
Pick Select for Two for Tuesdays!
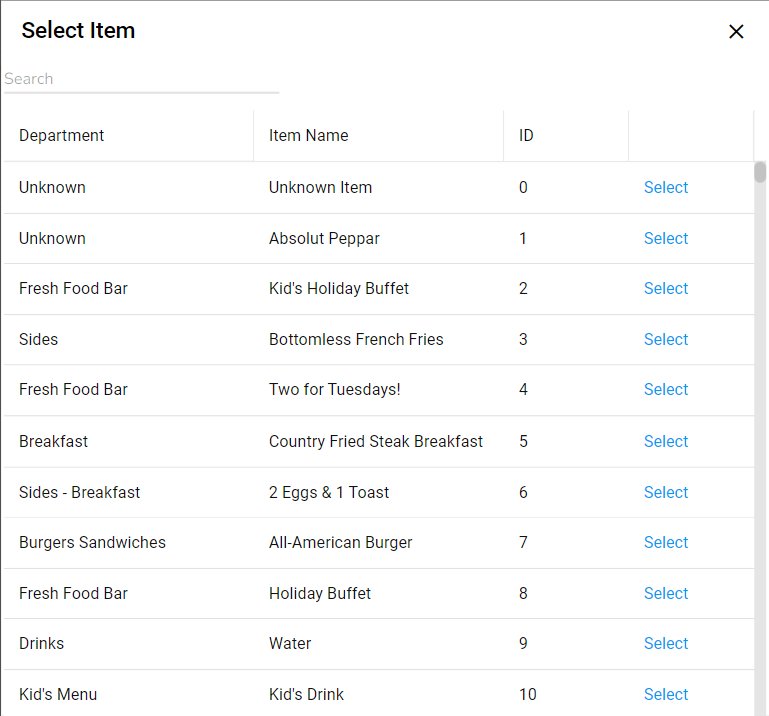pyautogui.click(x=666, y=390)
